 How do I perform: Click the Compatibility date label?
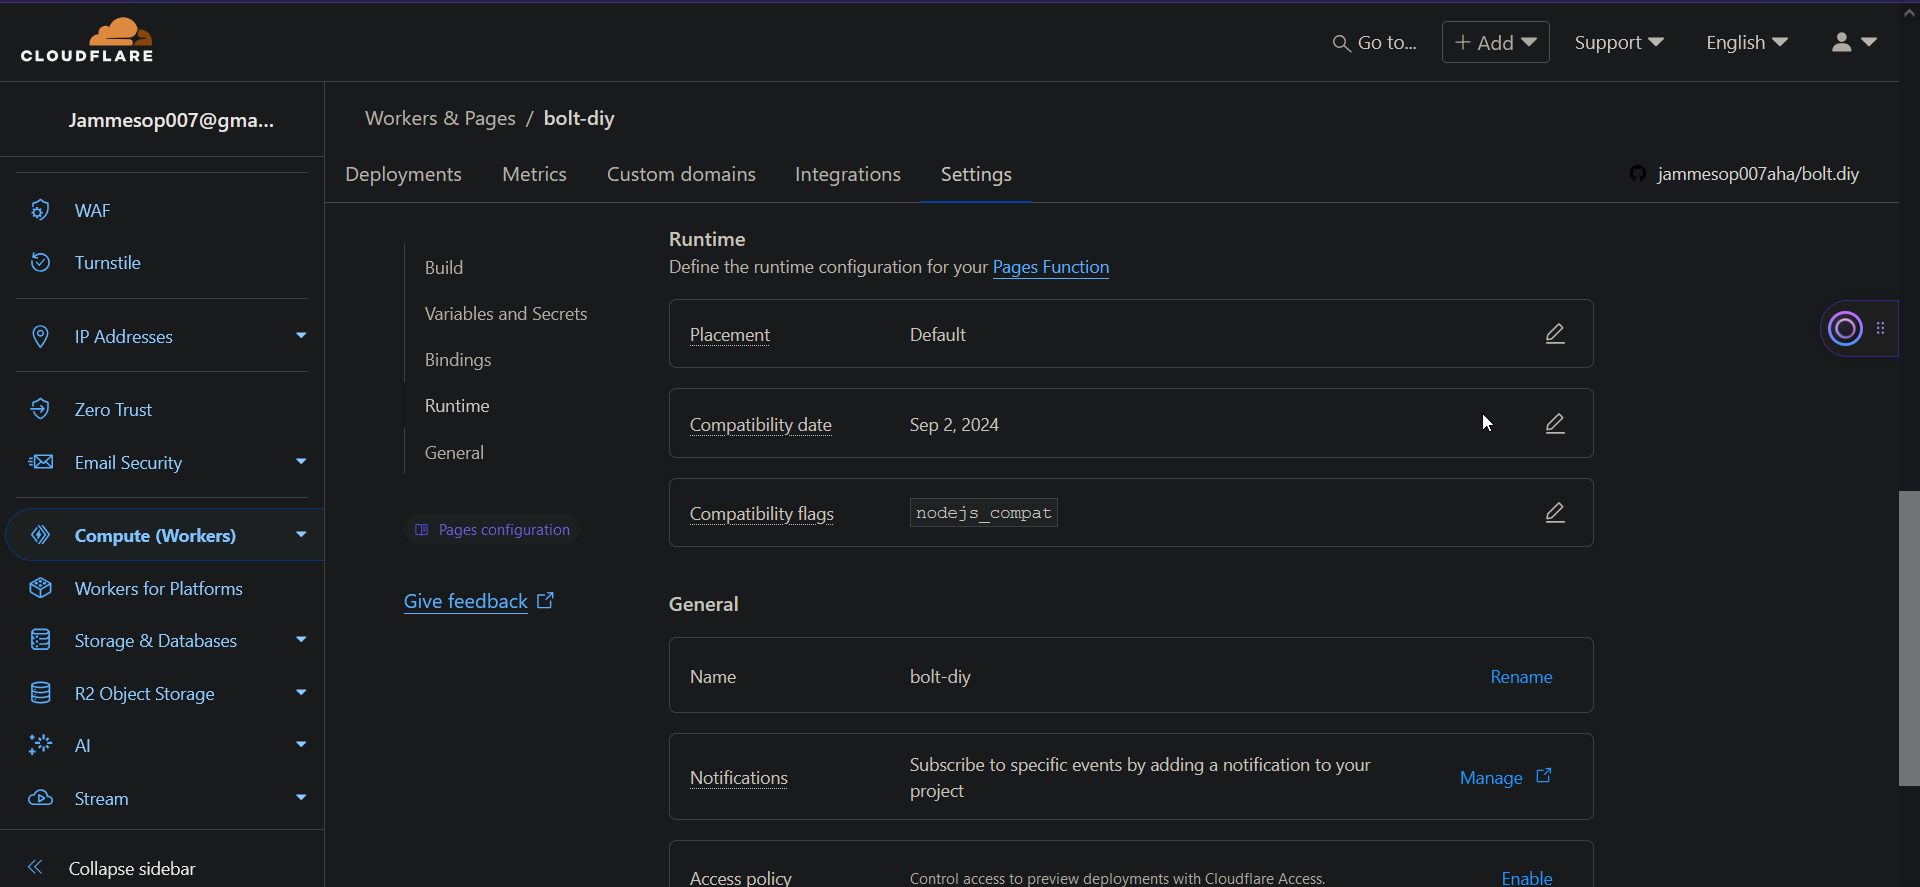coord(761,425)
